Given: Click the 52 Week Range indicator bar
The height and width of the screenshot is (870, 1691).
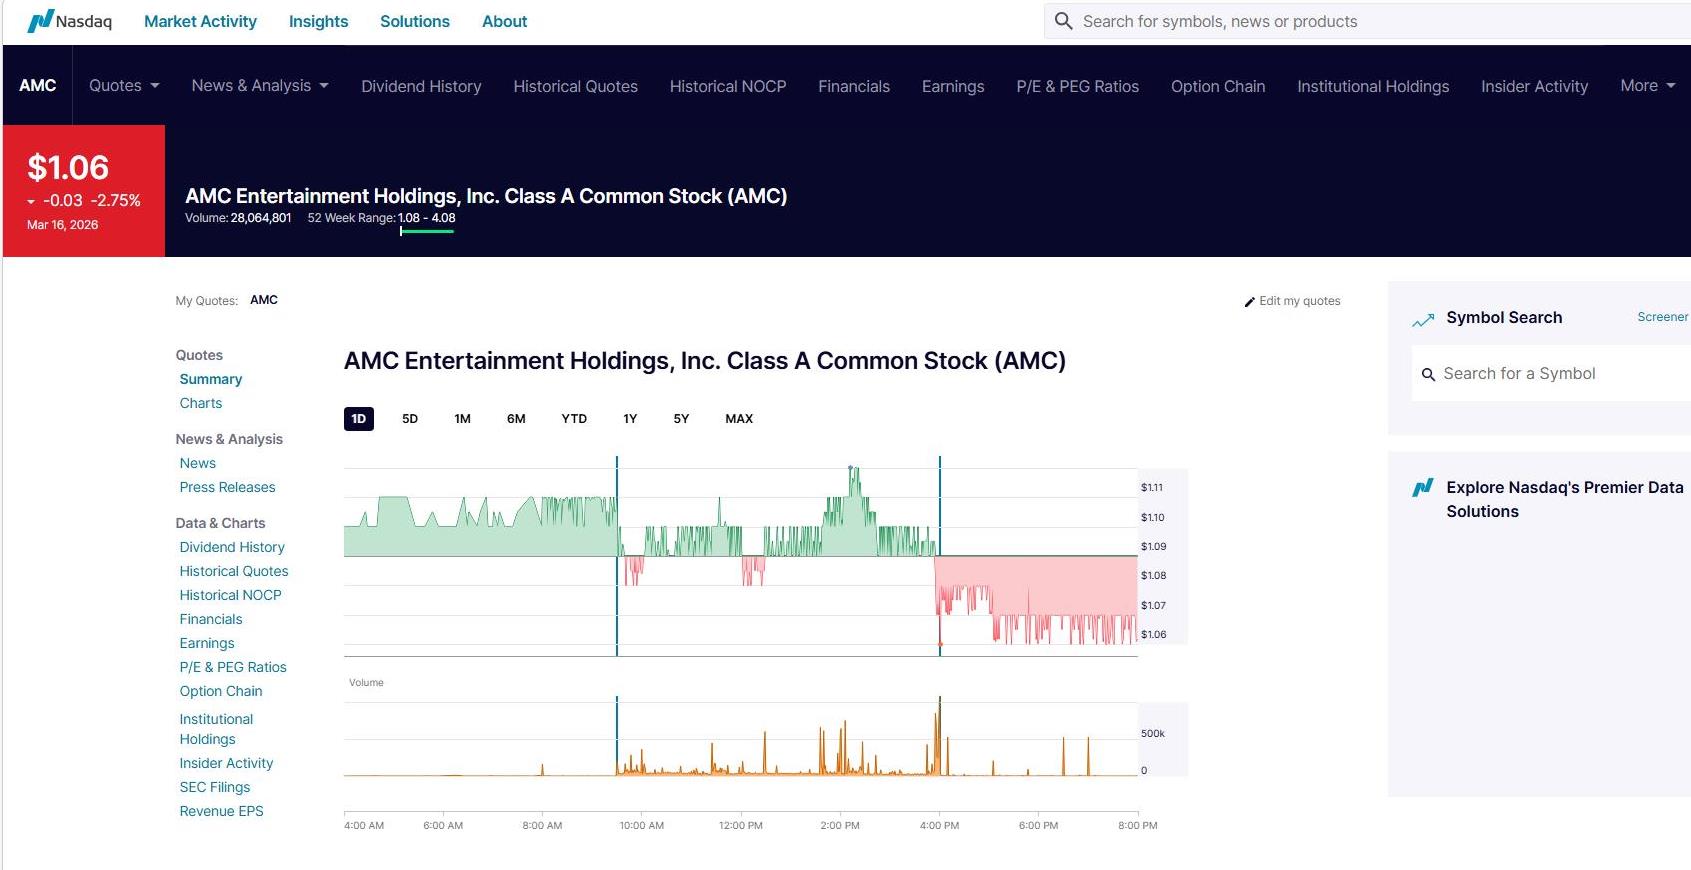Looking at the screenshot, I should tap(427, 231).
